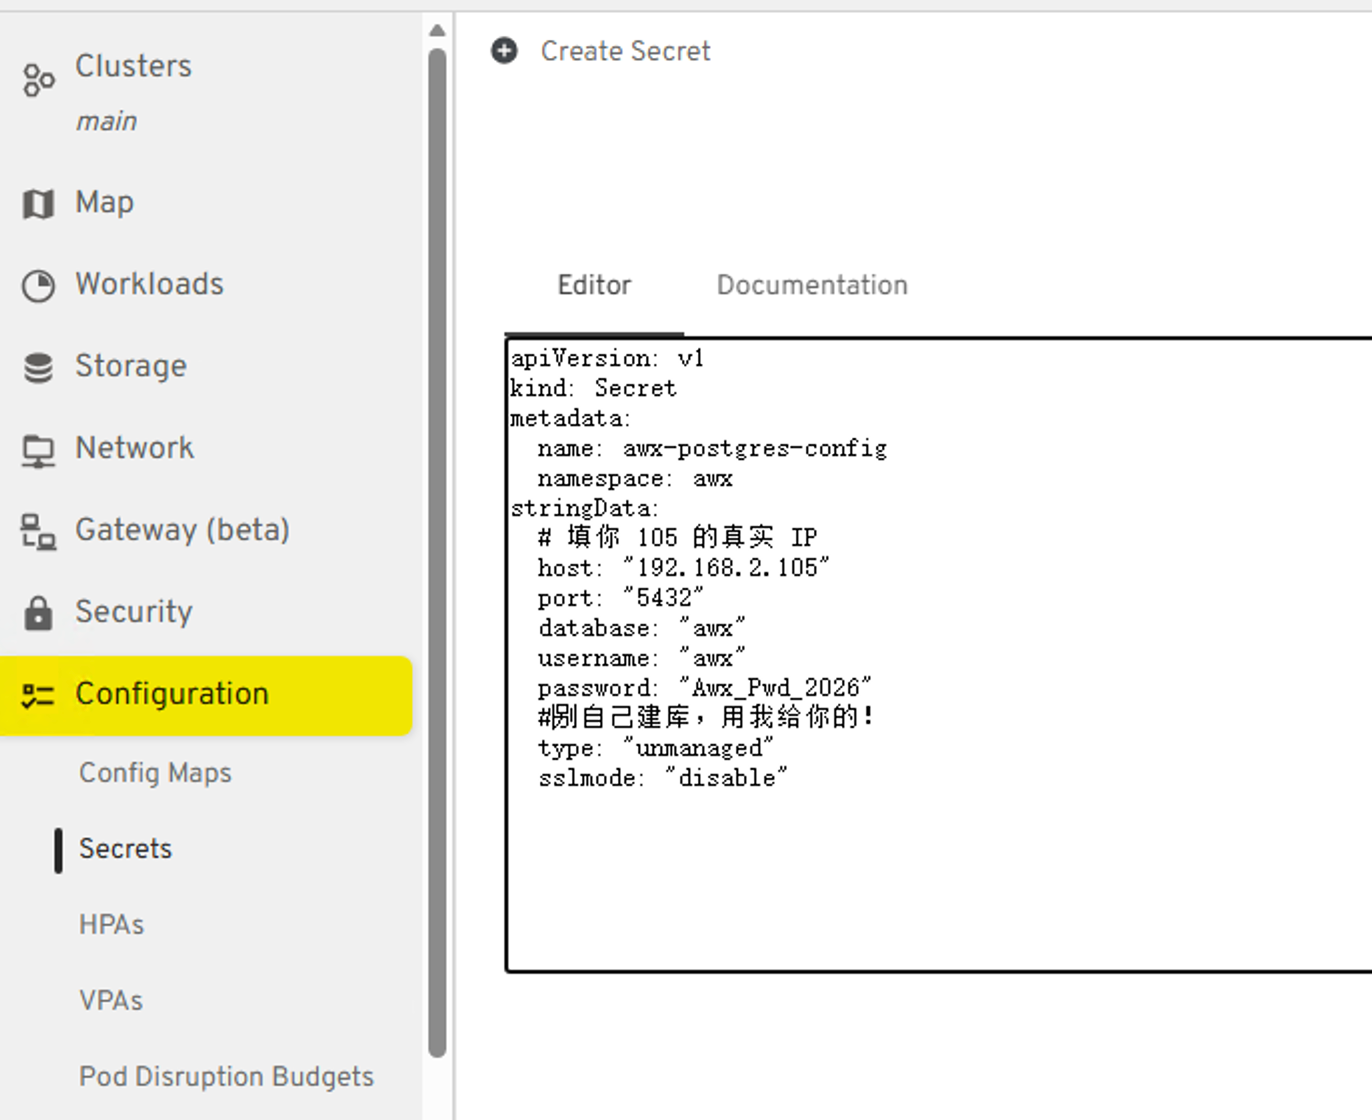Open Workloads via its pie-chart icon
The width and height of the screenshot is (1372, 1120).
[38, 286]
